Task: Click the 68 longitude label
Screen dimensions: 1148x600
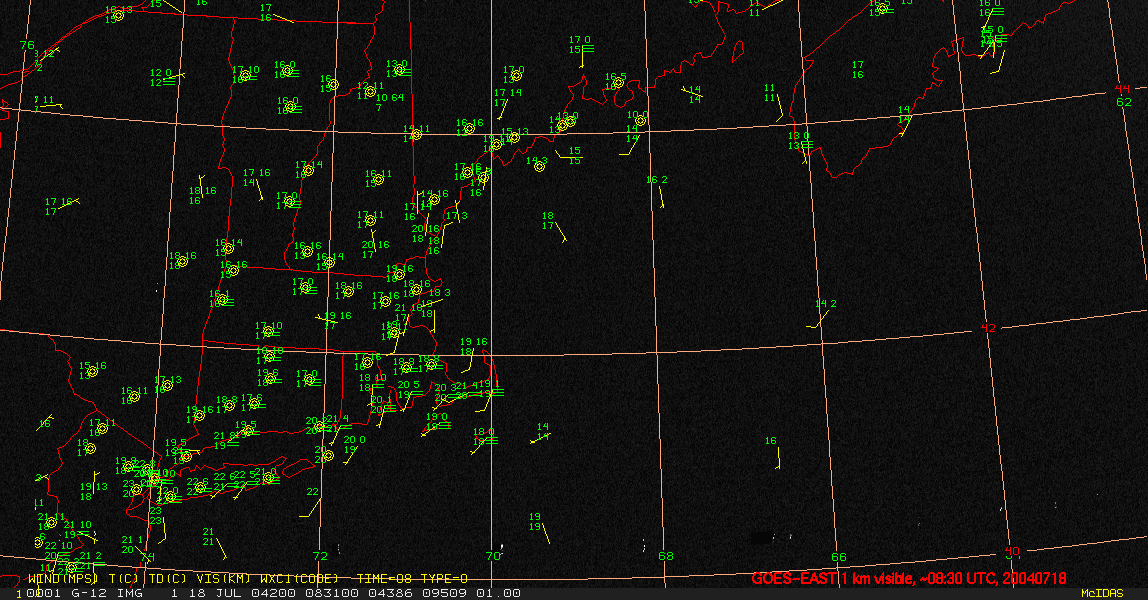Action: (x=666, y=556)
